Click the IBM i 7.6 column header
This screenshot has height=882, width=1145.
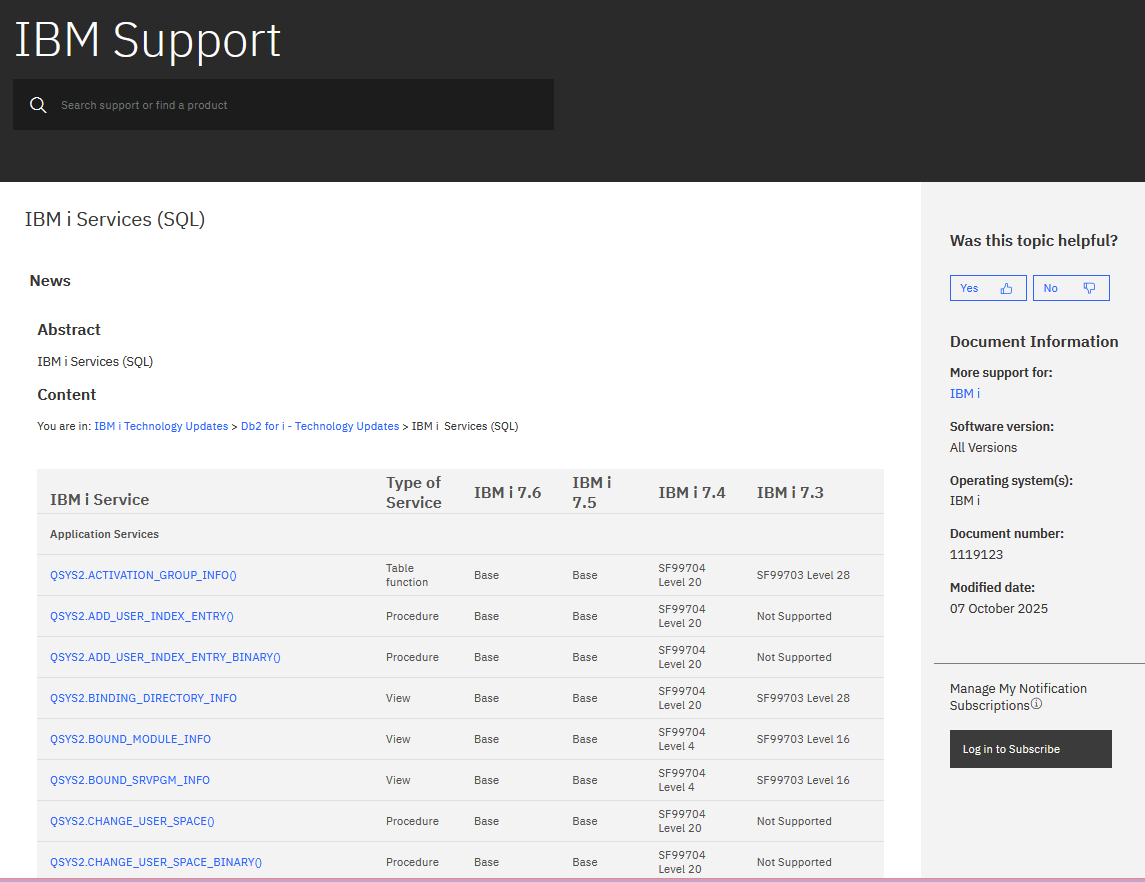[x=508, y=492]
